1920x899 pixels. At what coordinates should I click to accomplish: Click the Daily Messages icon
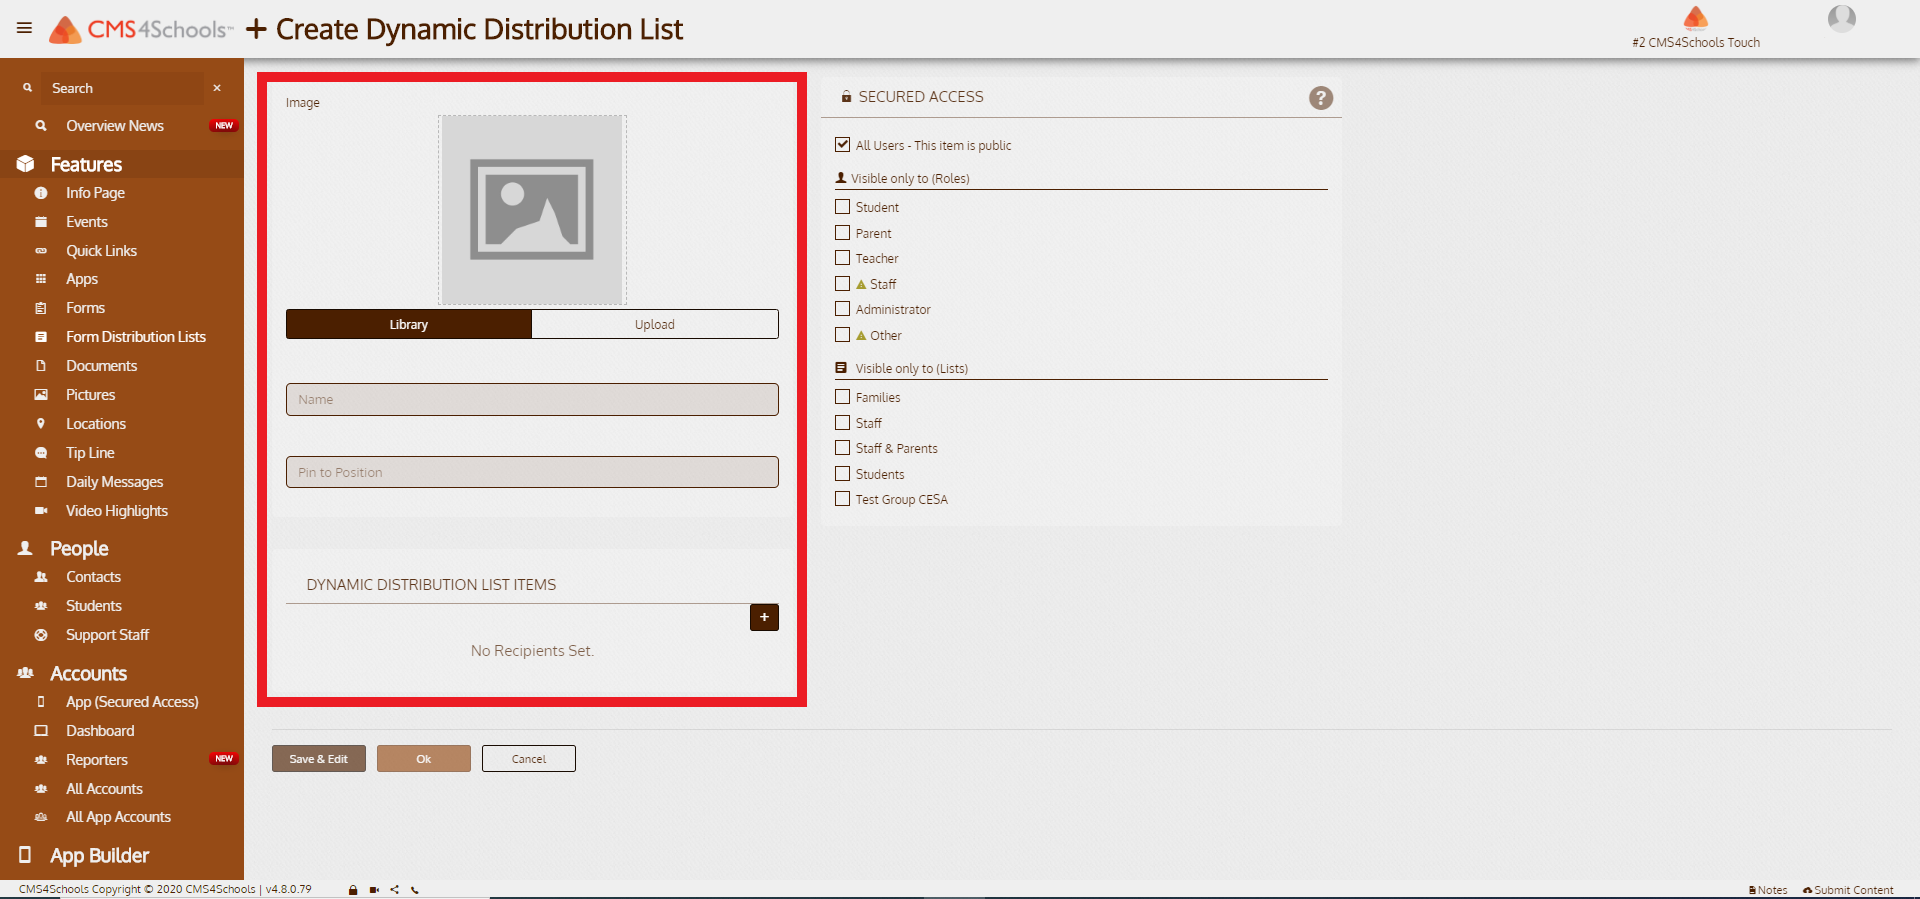coord(41,482)
